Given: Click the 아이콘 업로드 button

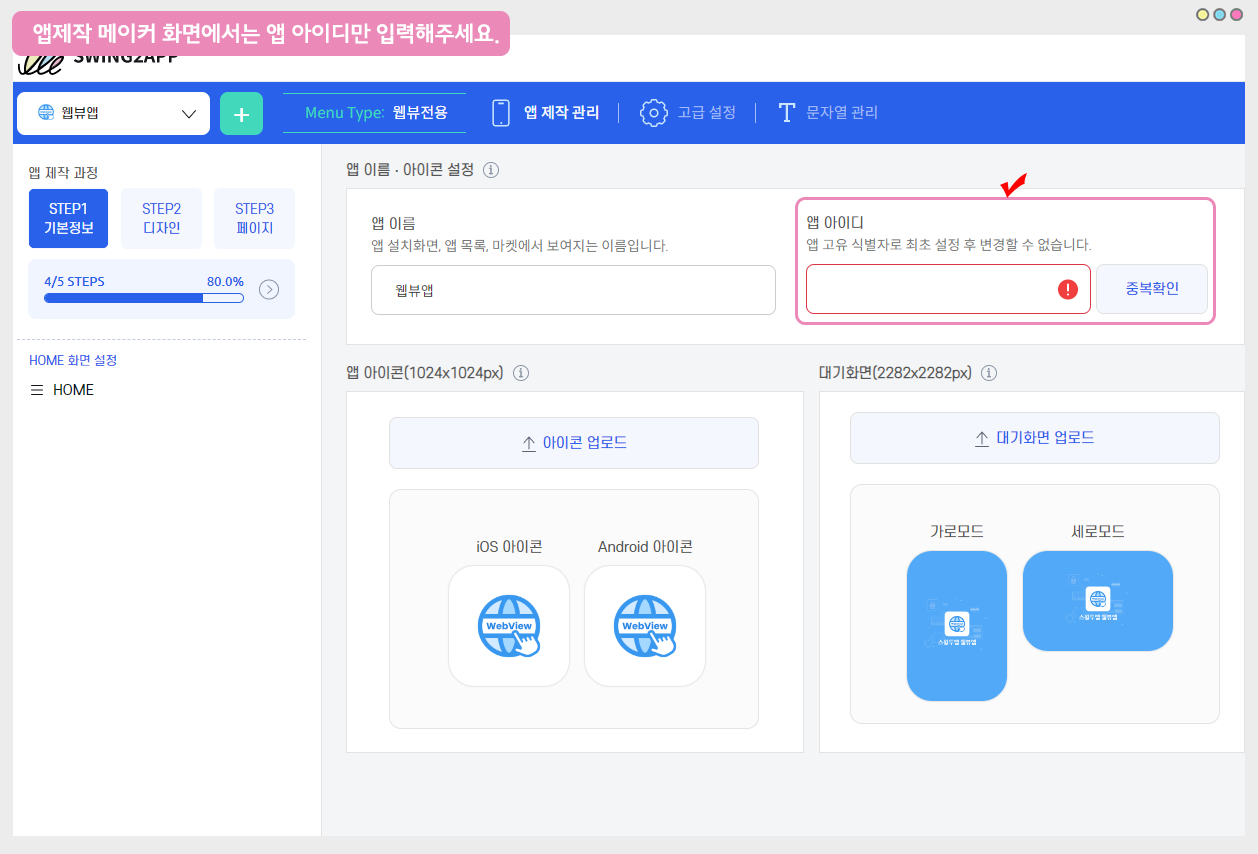Looking at the screenshot, I should coord(573,443).
